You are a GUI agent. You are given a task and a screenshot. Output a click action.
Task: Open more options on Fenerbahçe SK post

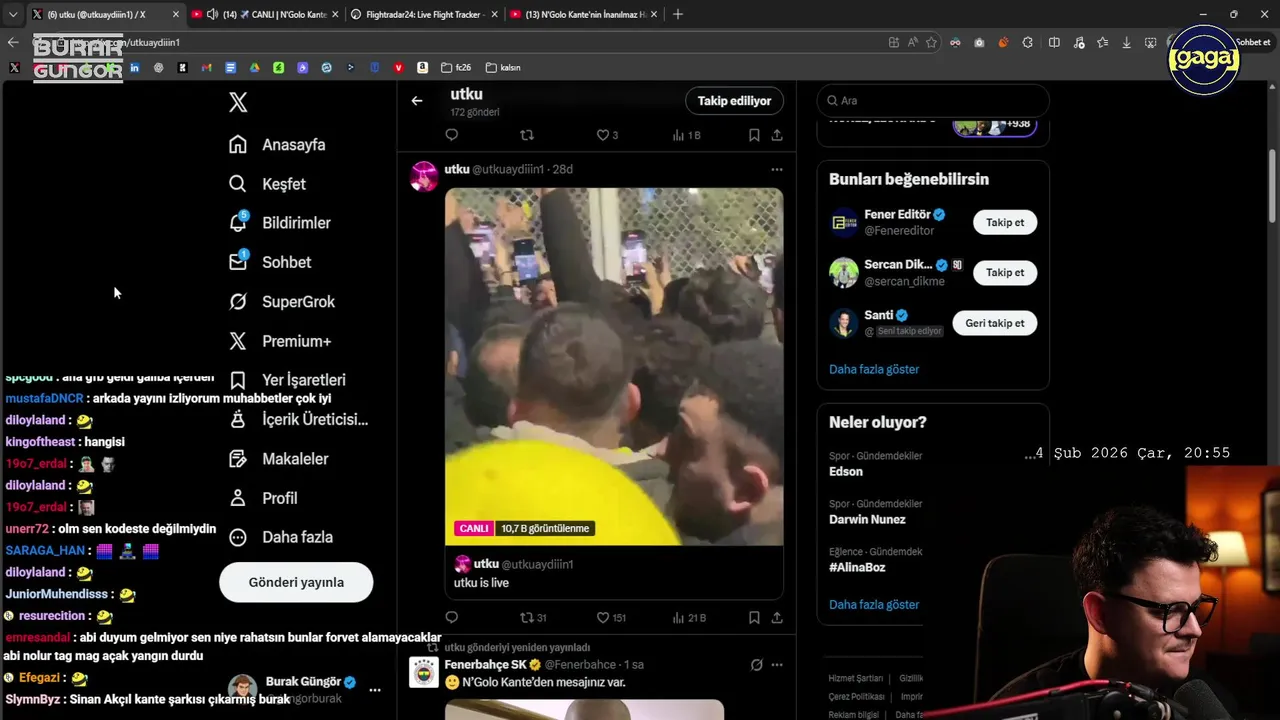pos(777,665)
